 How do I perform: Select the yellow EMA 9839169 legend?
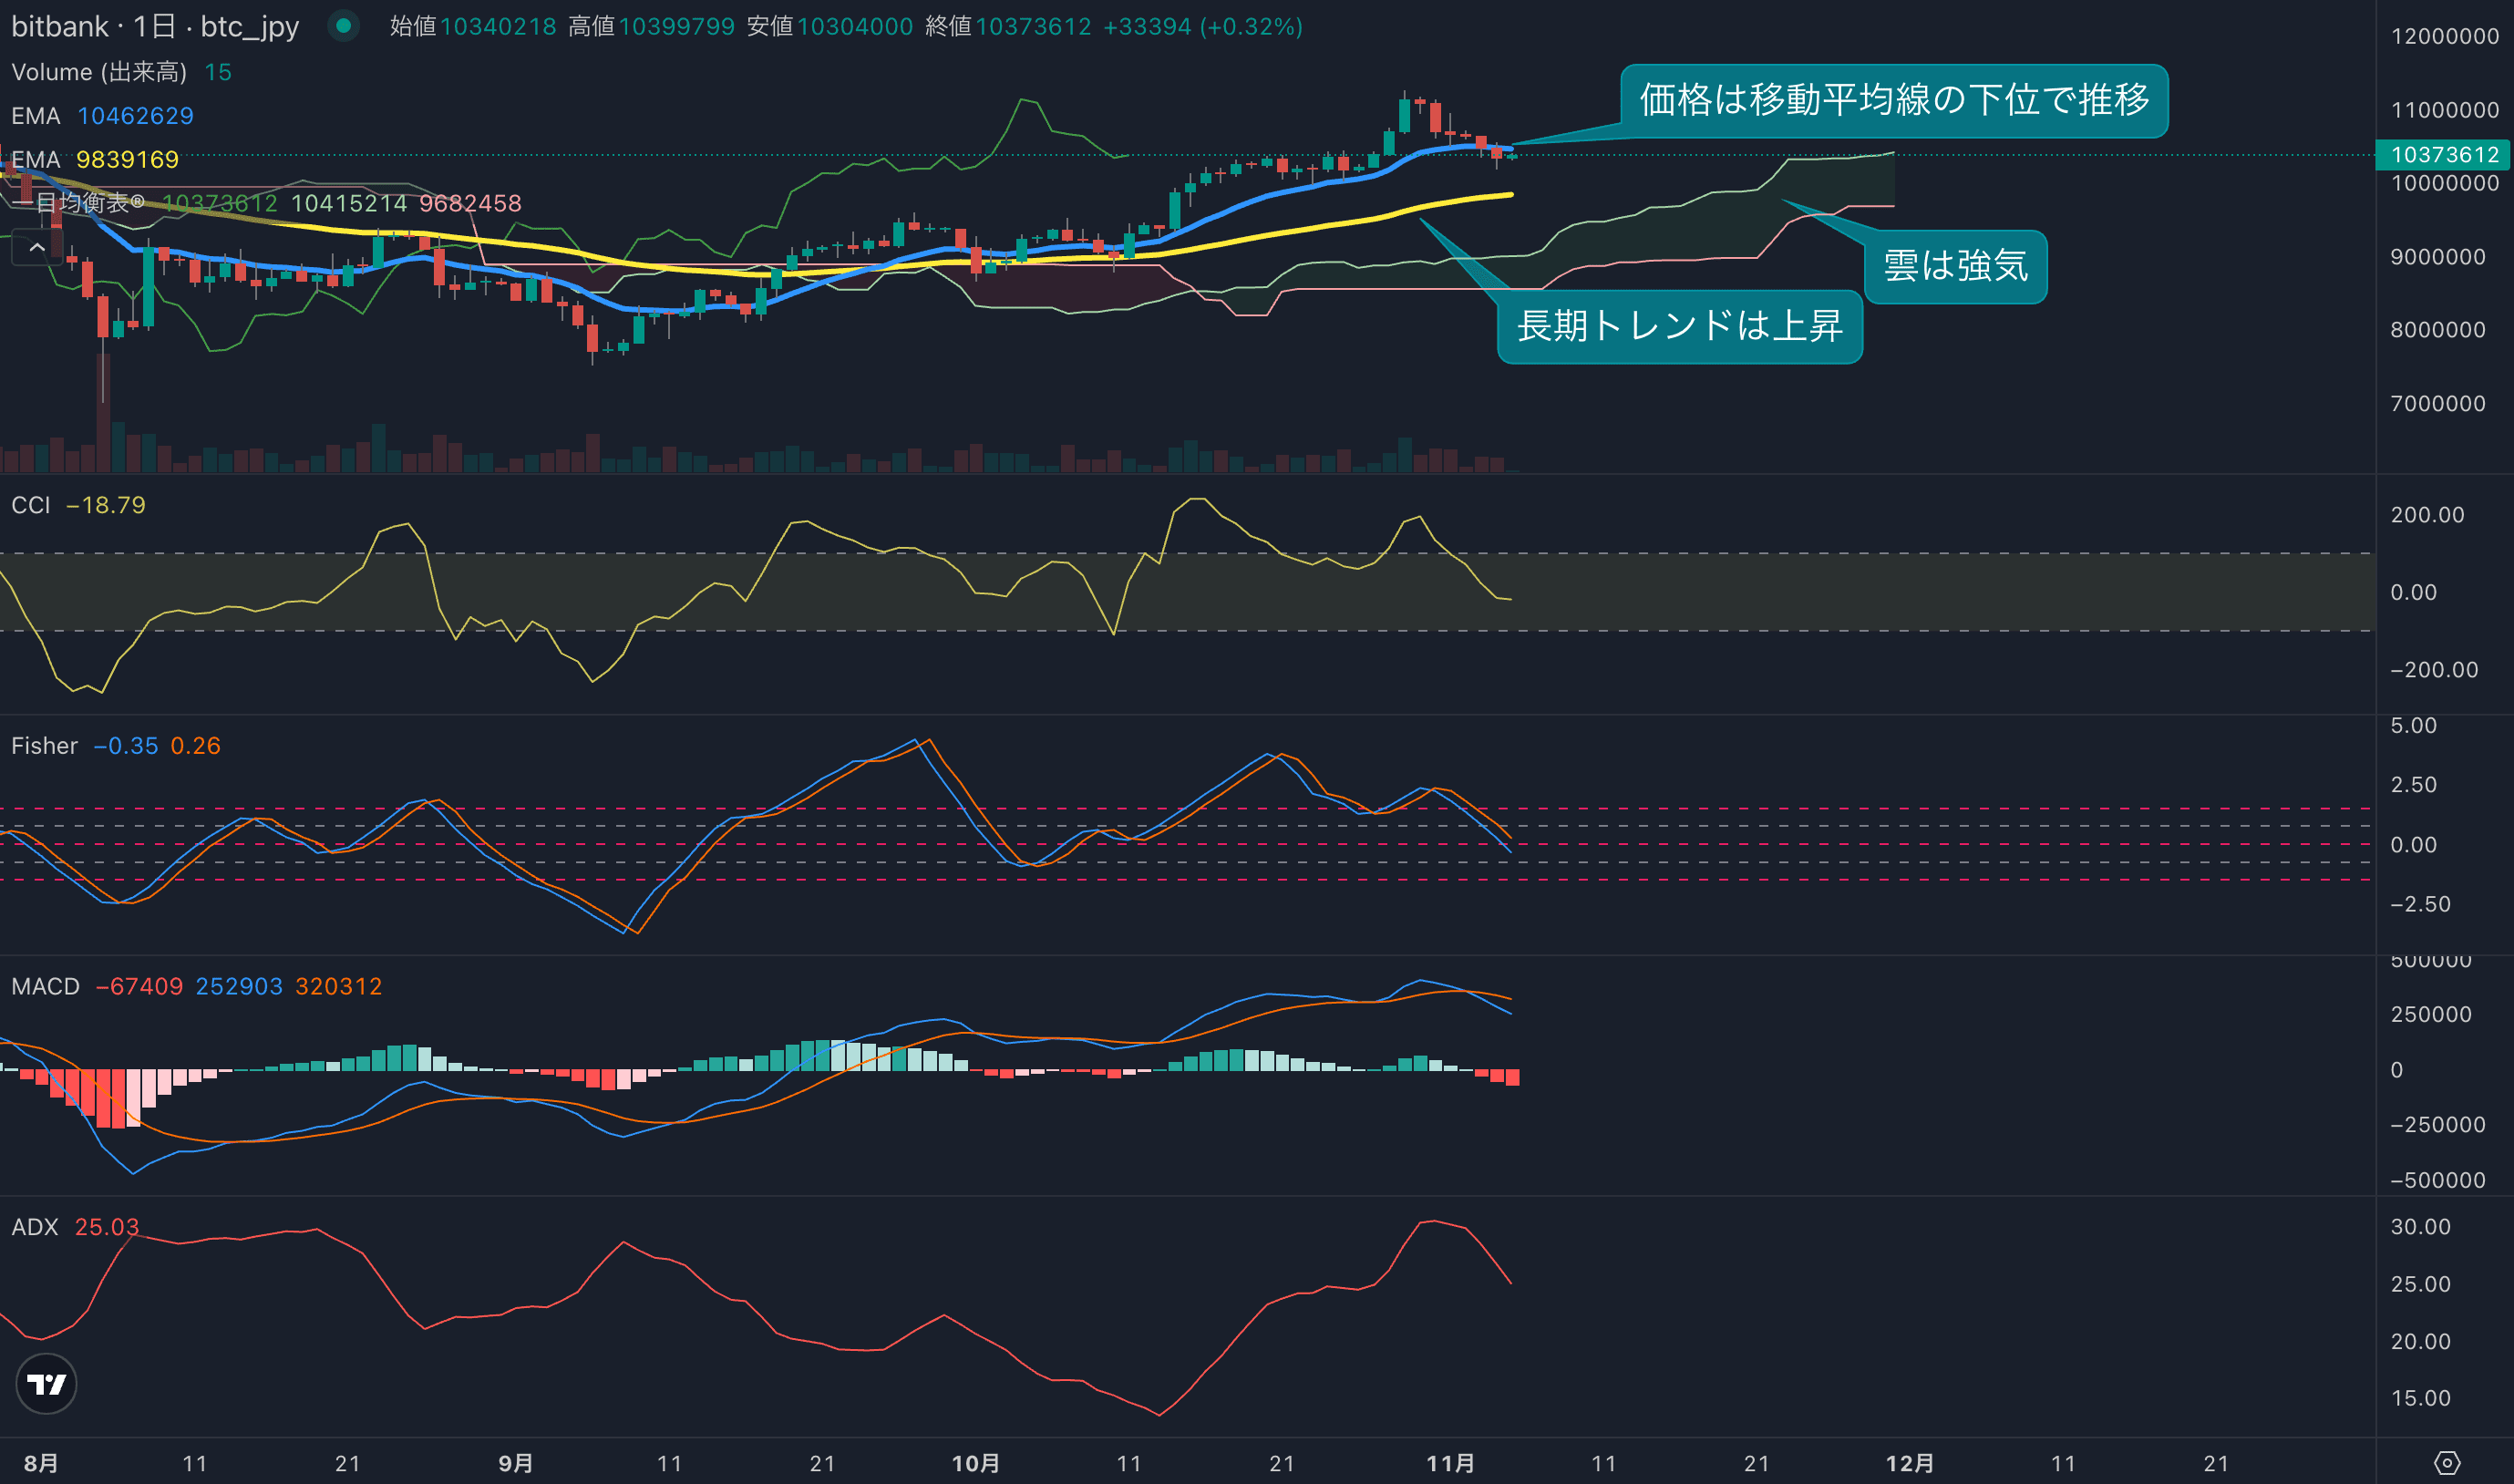95,159
